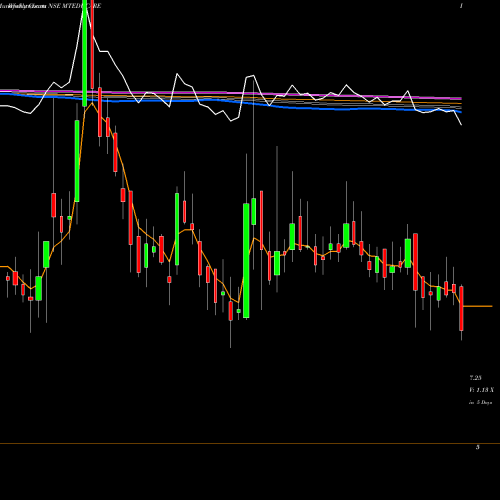
Task: Click the "5" axis label below the orange line
Action: click(x=478, y=447)
